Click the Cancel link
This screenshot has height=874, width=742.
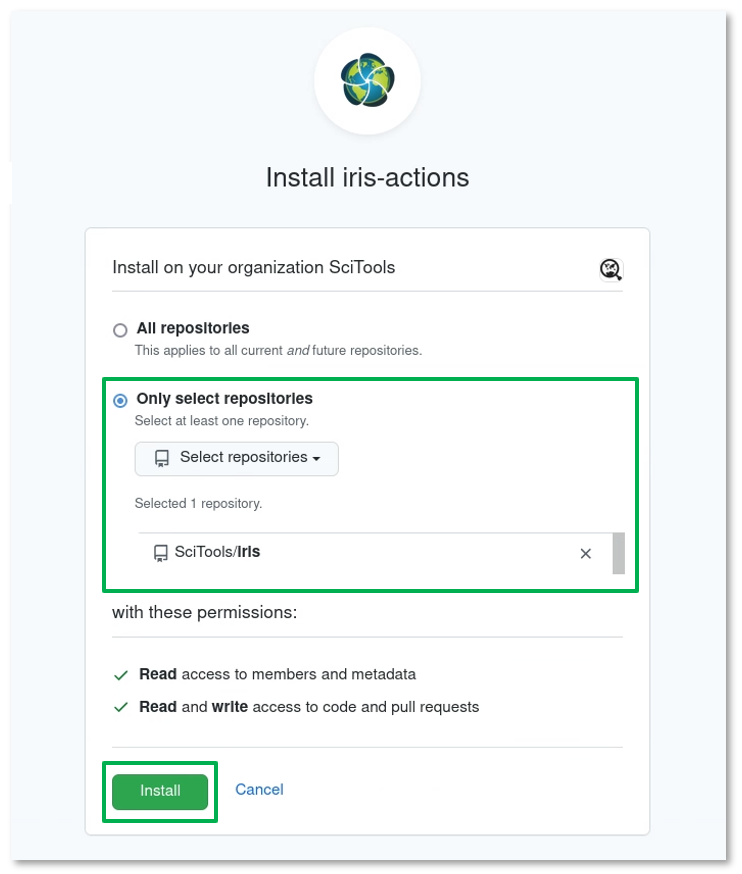pos(259,790)
